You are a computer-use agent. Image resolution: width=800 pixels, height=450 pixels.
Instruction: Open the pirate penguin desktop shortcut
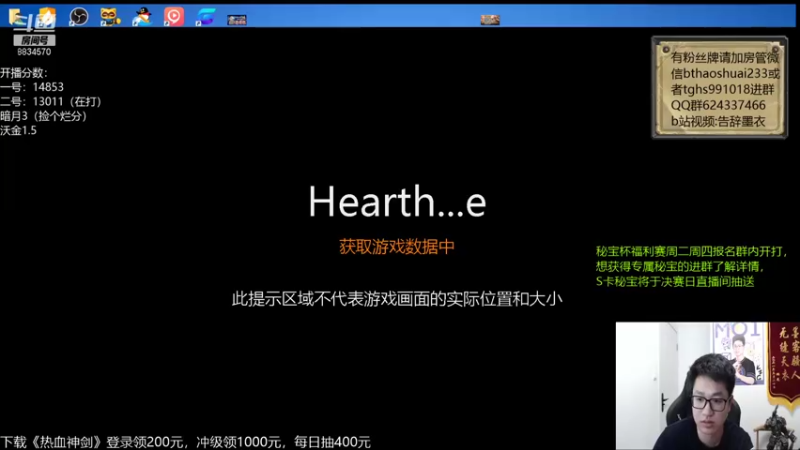(142, 16)
